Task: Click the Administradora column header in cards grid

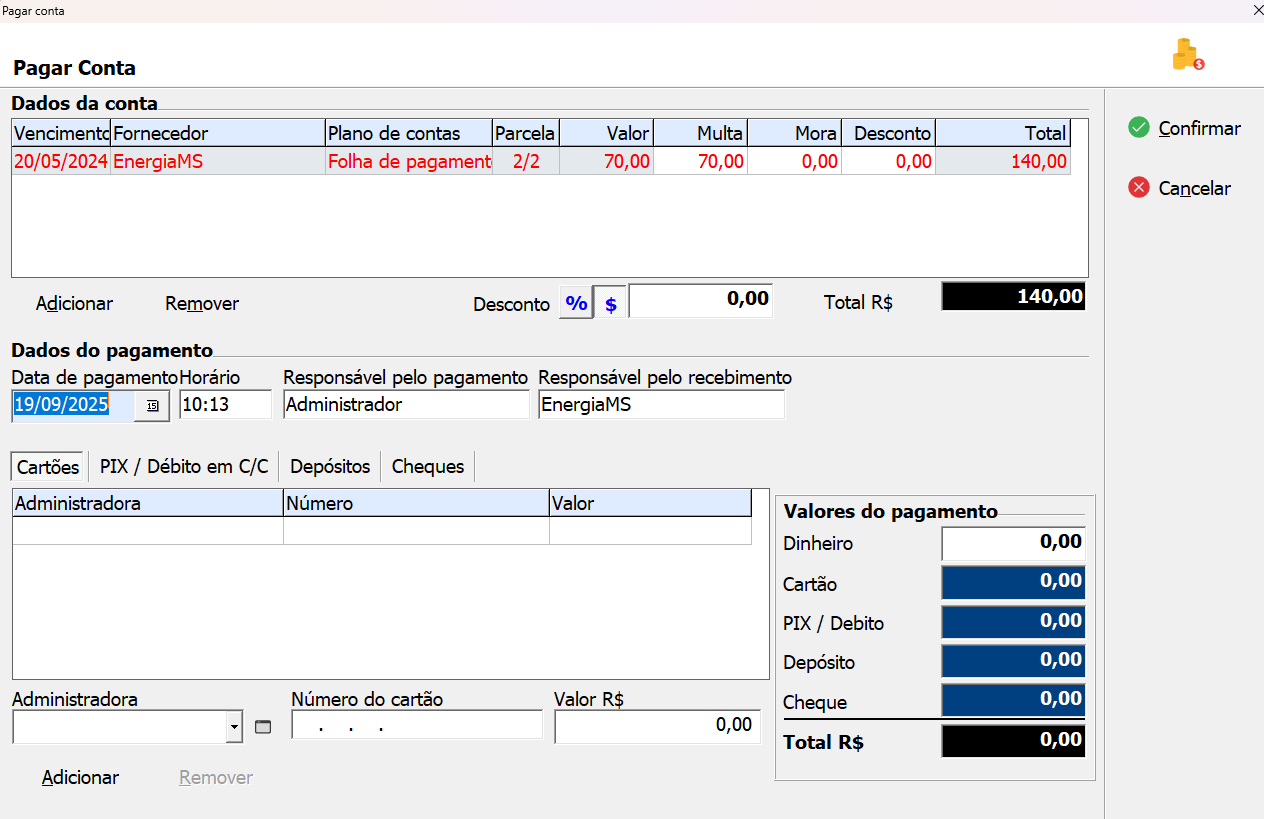Action: click(148, 503)
